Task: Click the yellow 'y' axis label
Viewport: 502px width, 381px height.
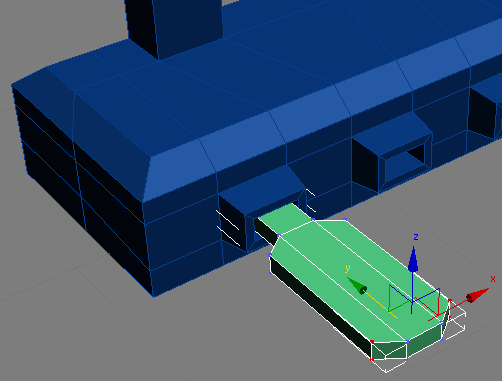Action: click(x=347, y=268)
